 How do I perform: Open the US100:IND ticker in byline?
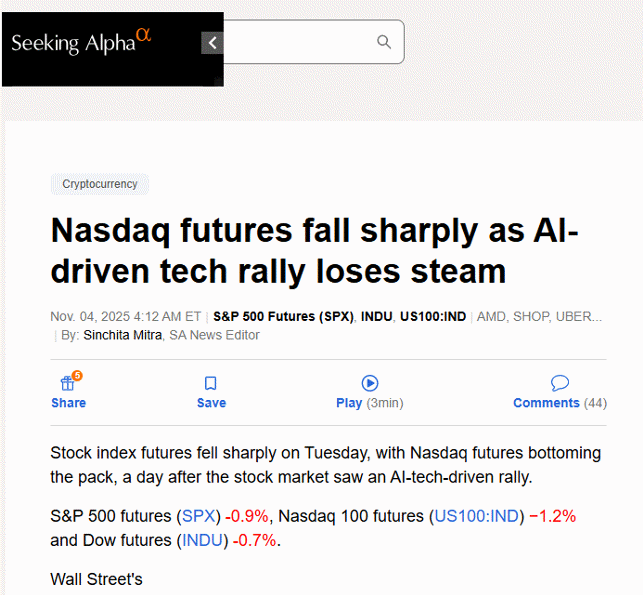tap(433, 316)
